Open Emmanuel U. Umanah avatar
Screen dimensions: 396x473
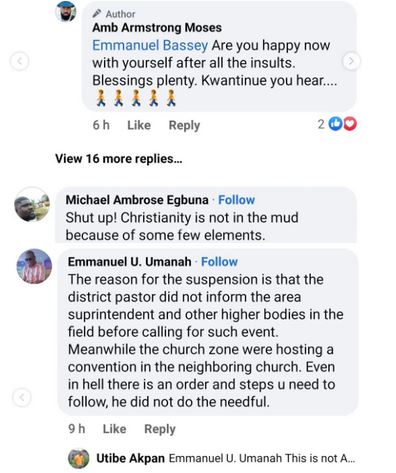(x=34, y=266)
